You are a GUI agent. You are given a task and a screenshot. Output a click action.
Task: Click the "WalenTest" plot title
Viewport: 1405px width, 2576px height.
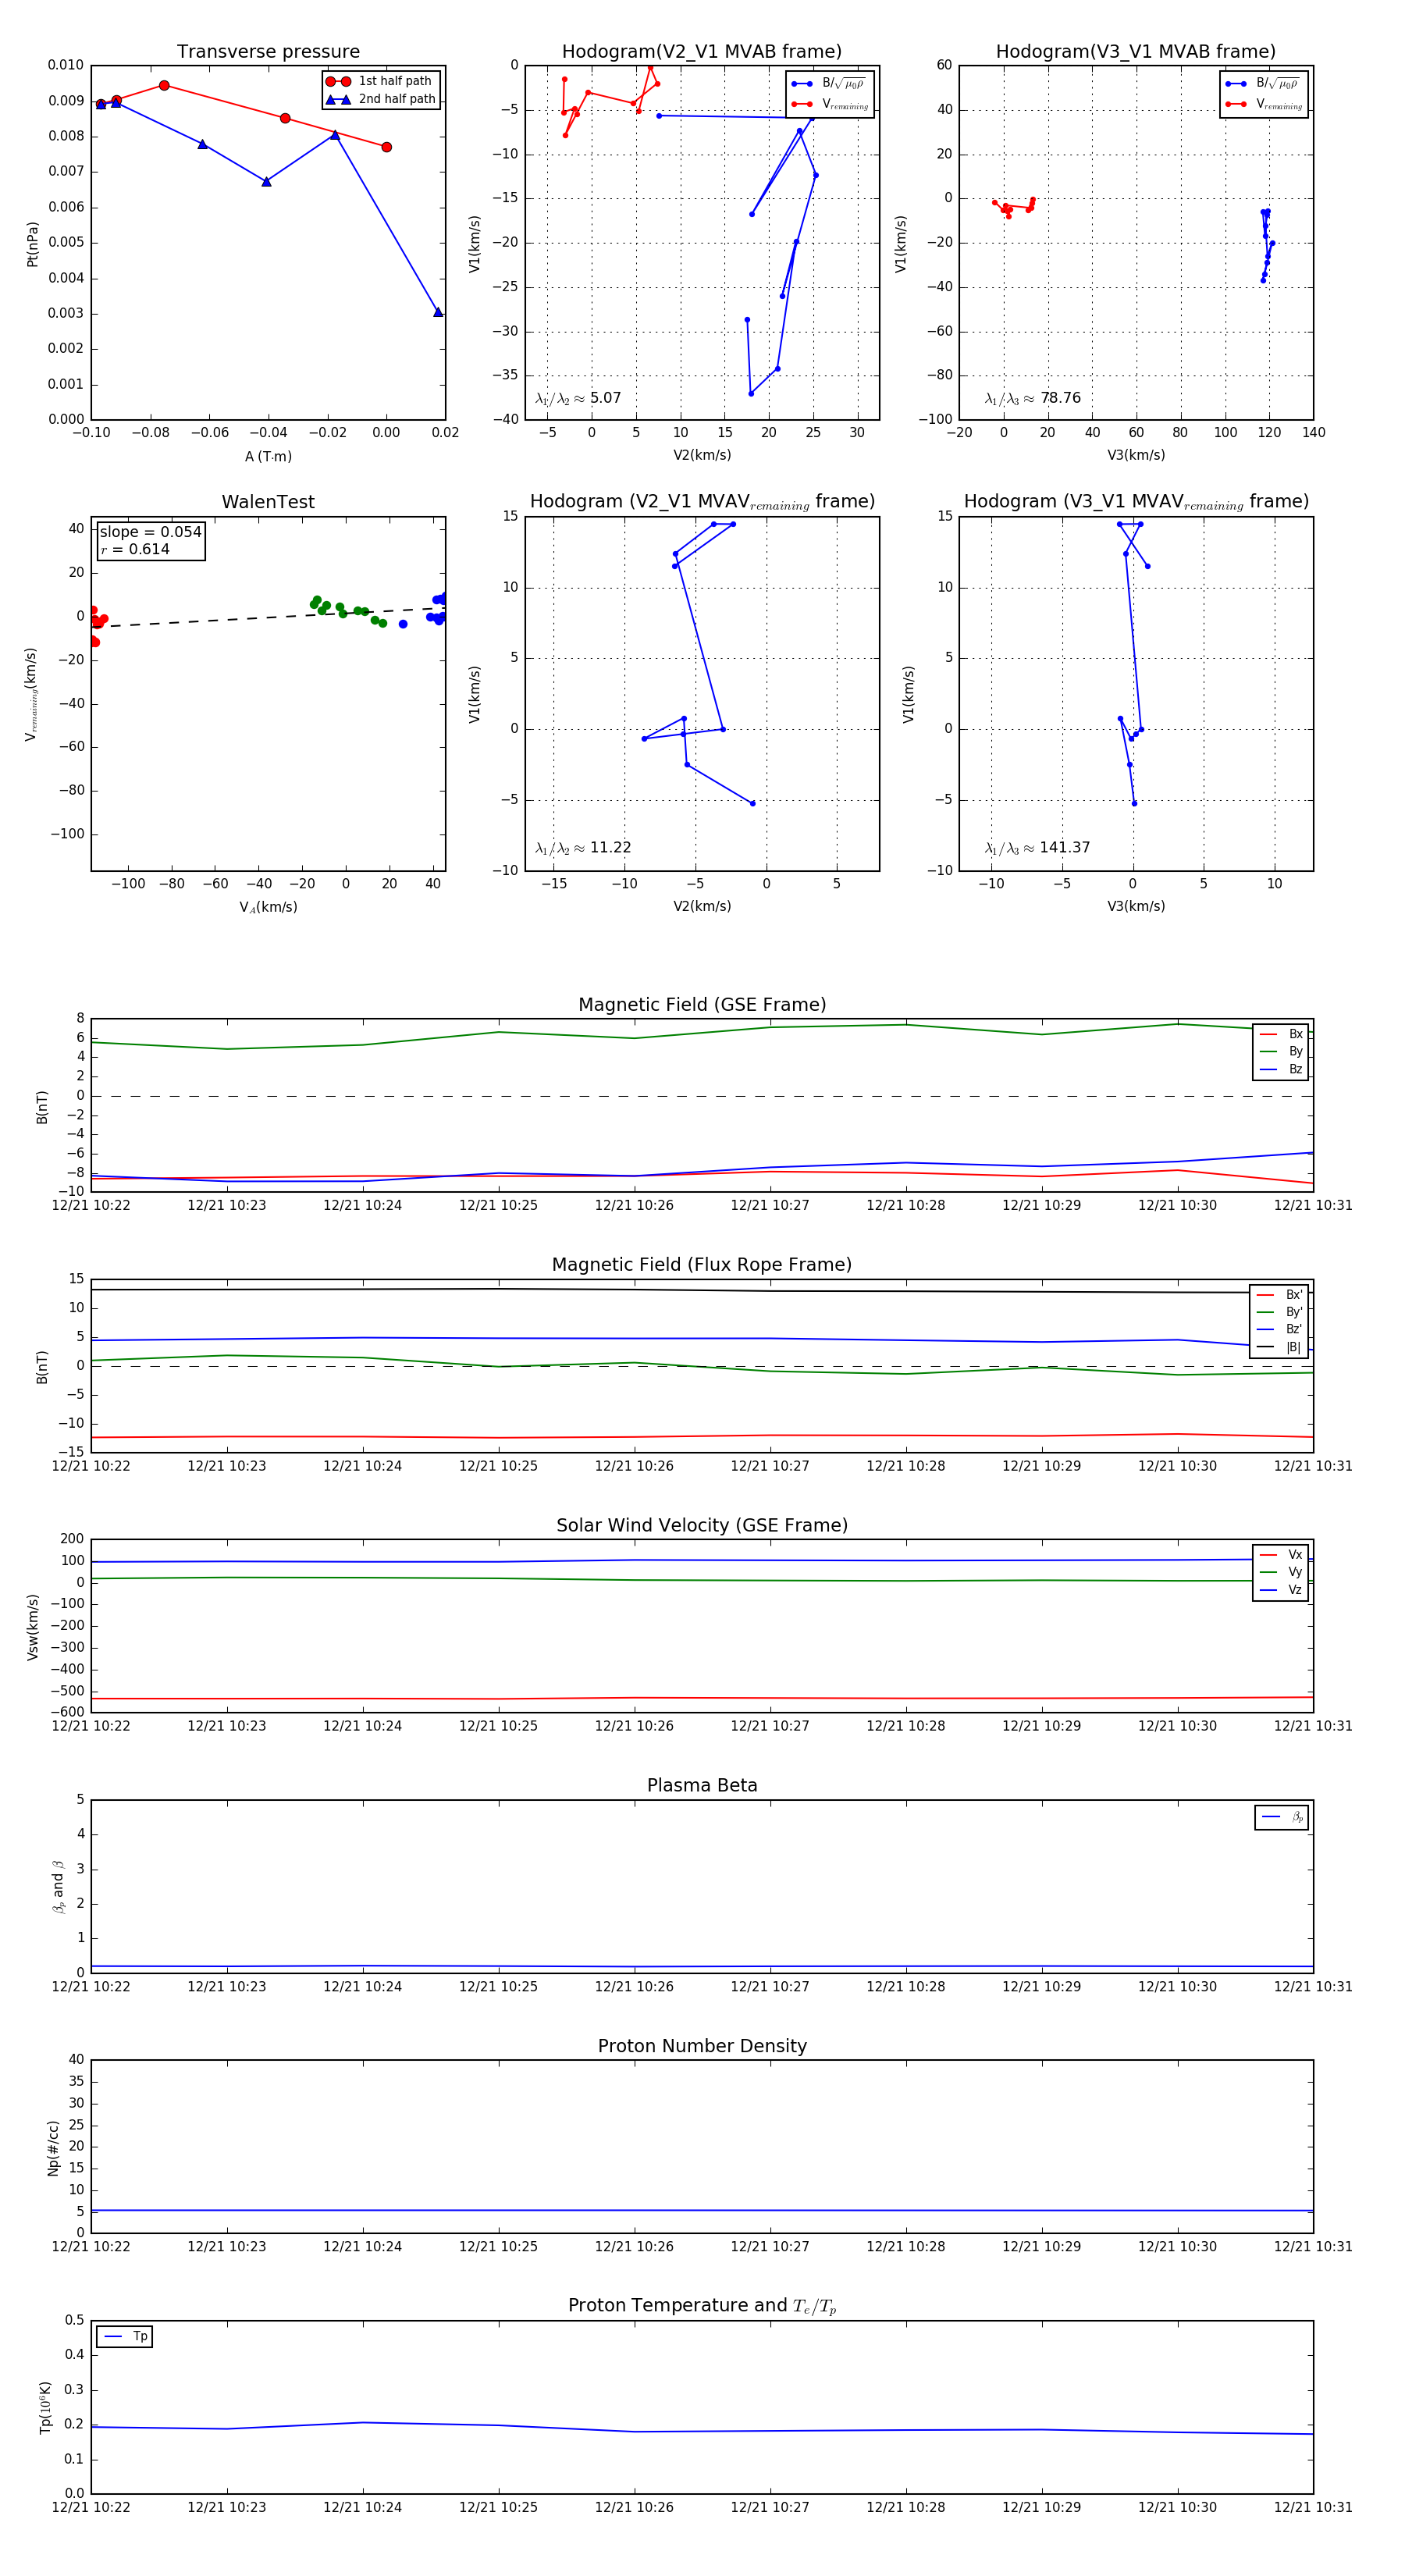268,502
